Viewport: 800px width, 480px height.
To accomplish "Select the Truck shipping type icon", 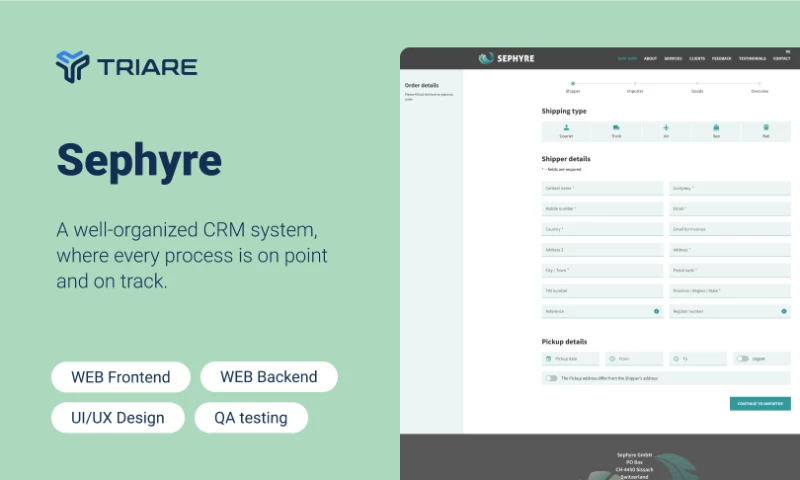I will [x=616, y=128].
